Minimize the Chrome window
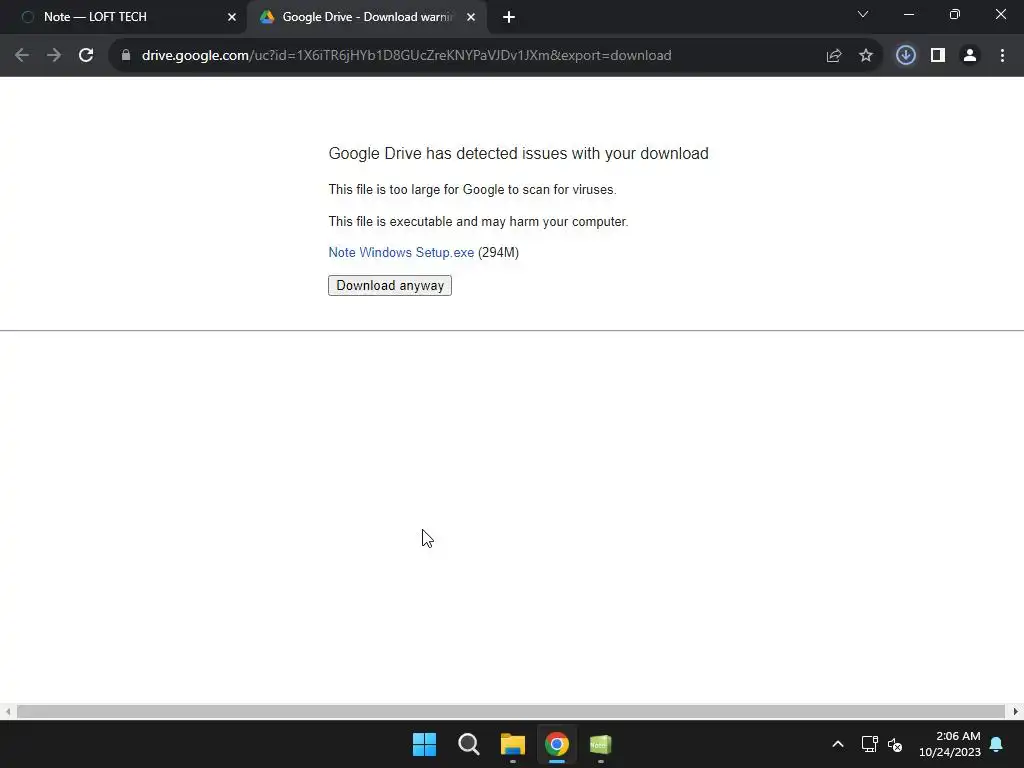The image size is (1024, 768). pyautogui.click(x=909, y=14)
